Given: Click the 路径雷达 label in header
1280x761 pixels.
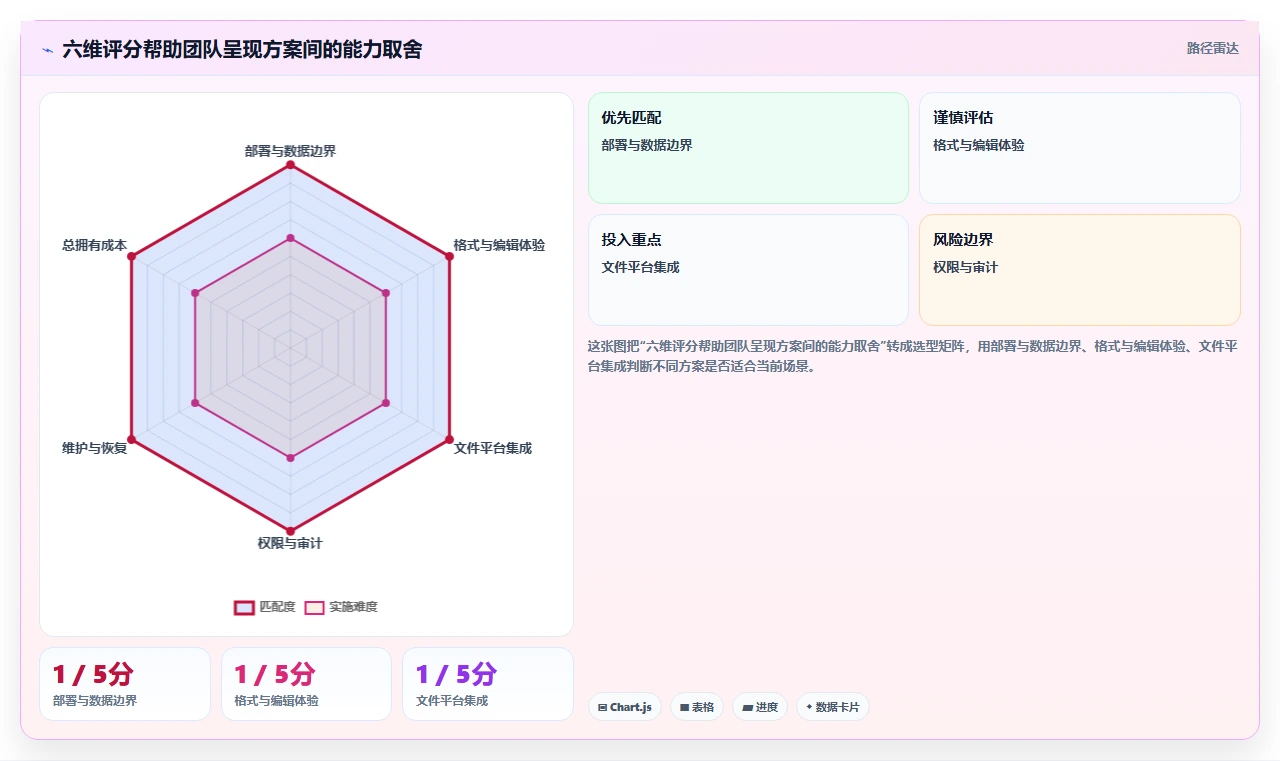Looking at the screenshot, I should 1212,48.
